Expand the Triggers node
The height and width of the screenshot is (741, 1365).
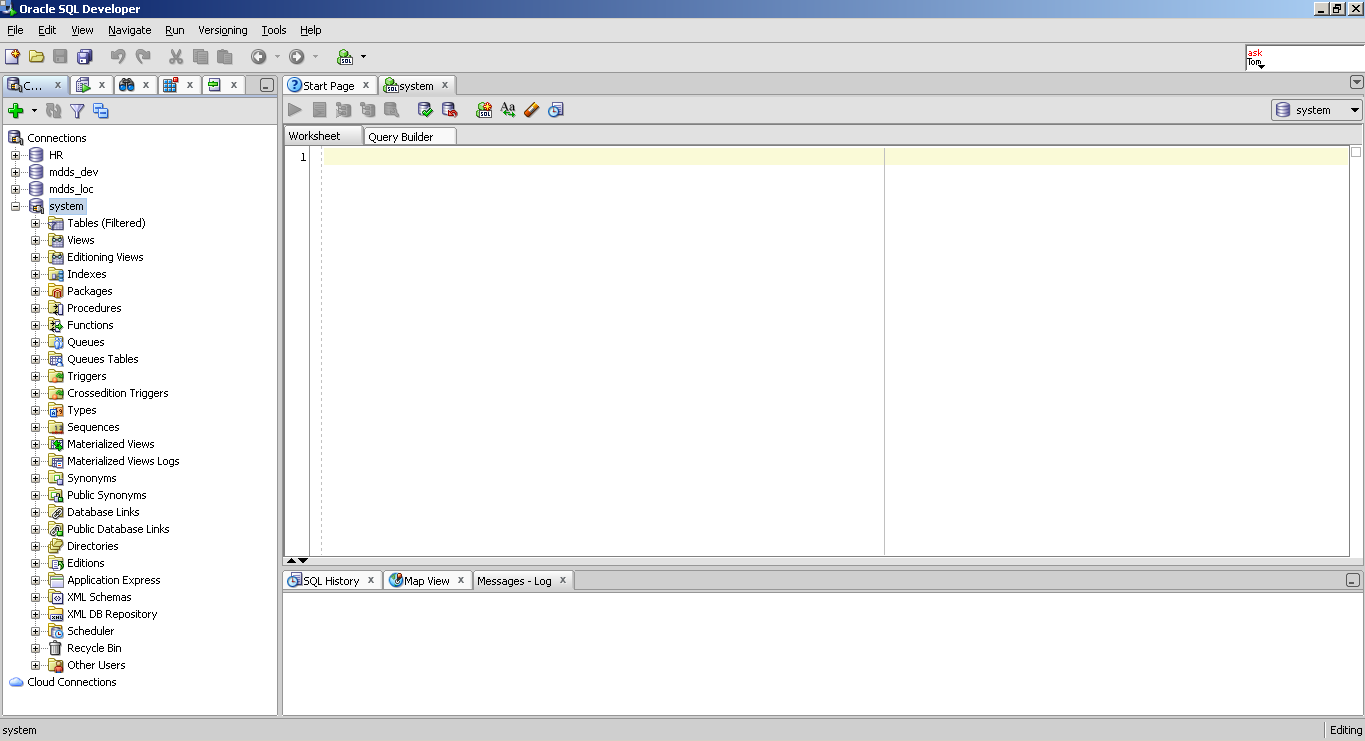(35, 376)
